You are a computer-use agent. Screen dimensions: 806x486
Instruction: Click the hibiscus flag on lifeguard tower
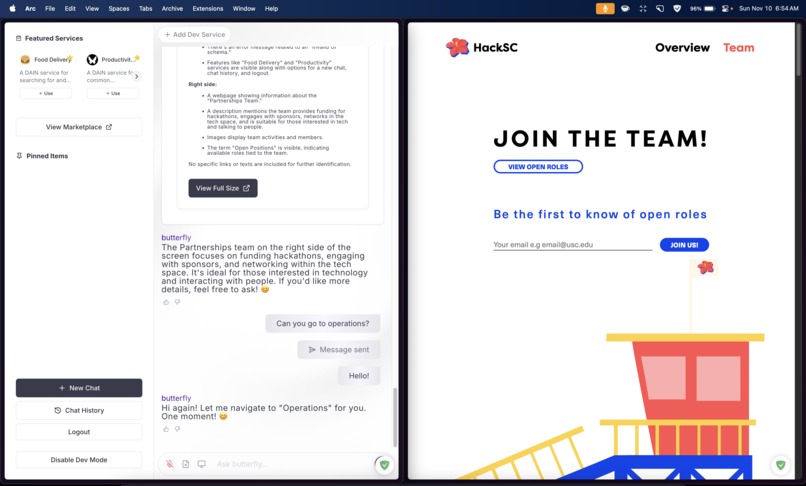pyautogui.click(x=706, y=267)
